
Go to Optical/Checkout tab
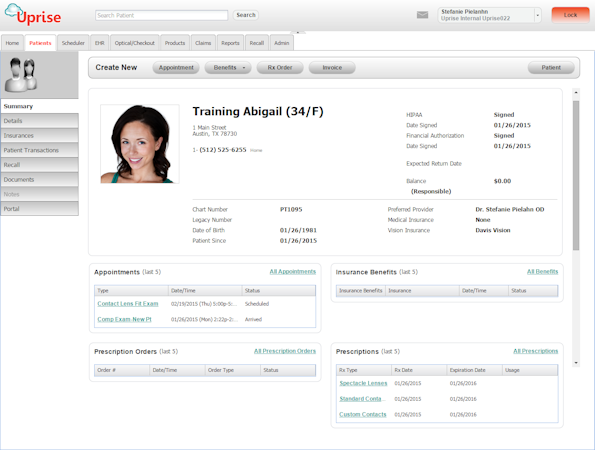(x=135, y=43)
